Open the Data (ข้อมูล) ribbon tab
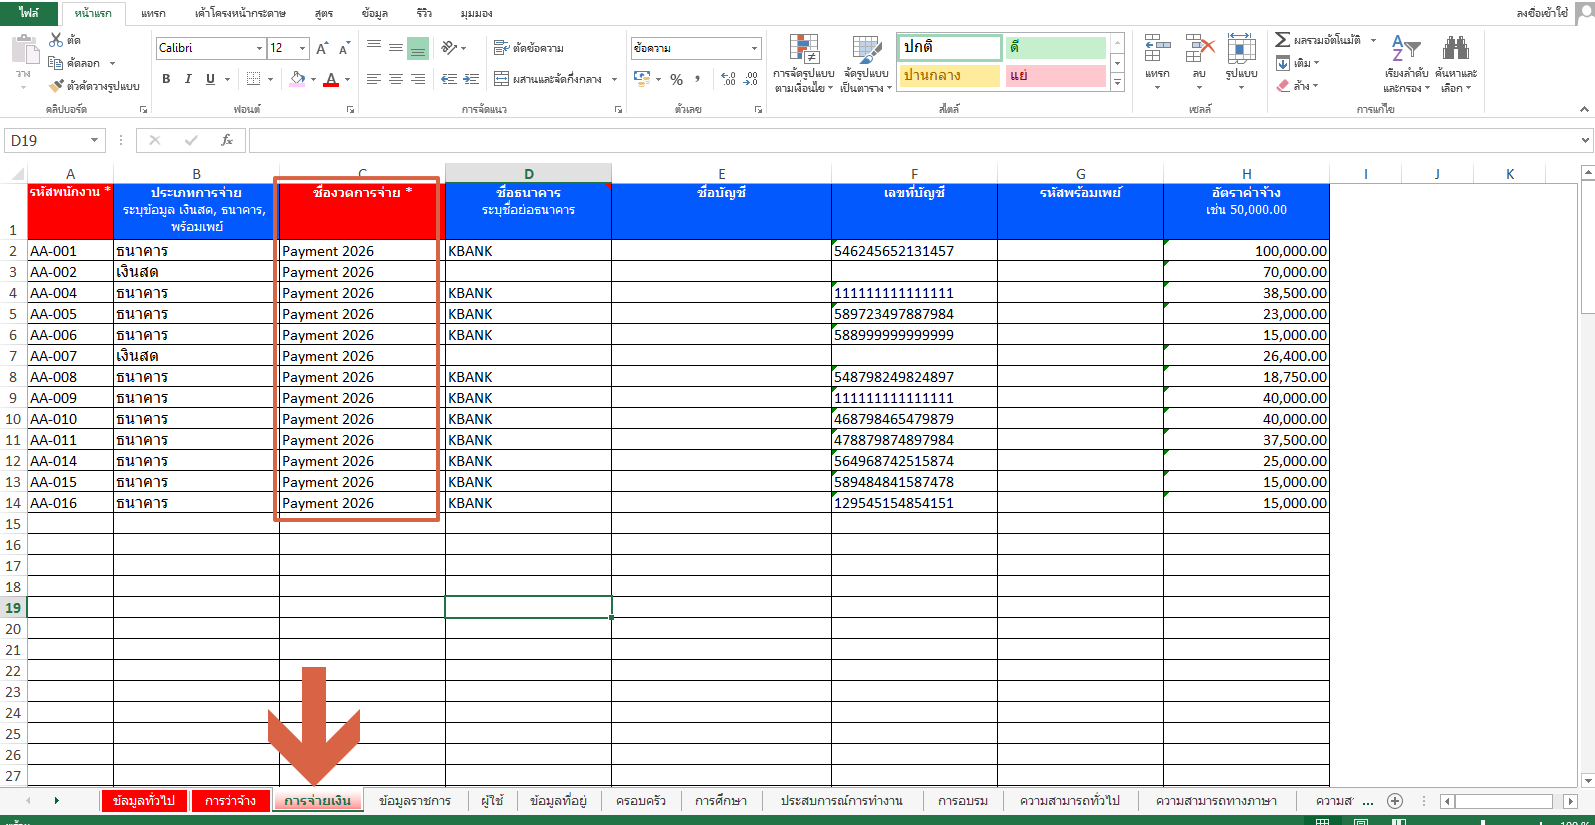Viewport: 1595px width, 825px height. point(375,14)
